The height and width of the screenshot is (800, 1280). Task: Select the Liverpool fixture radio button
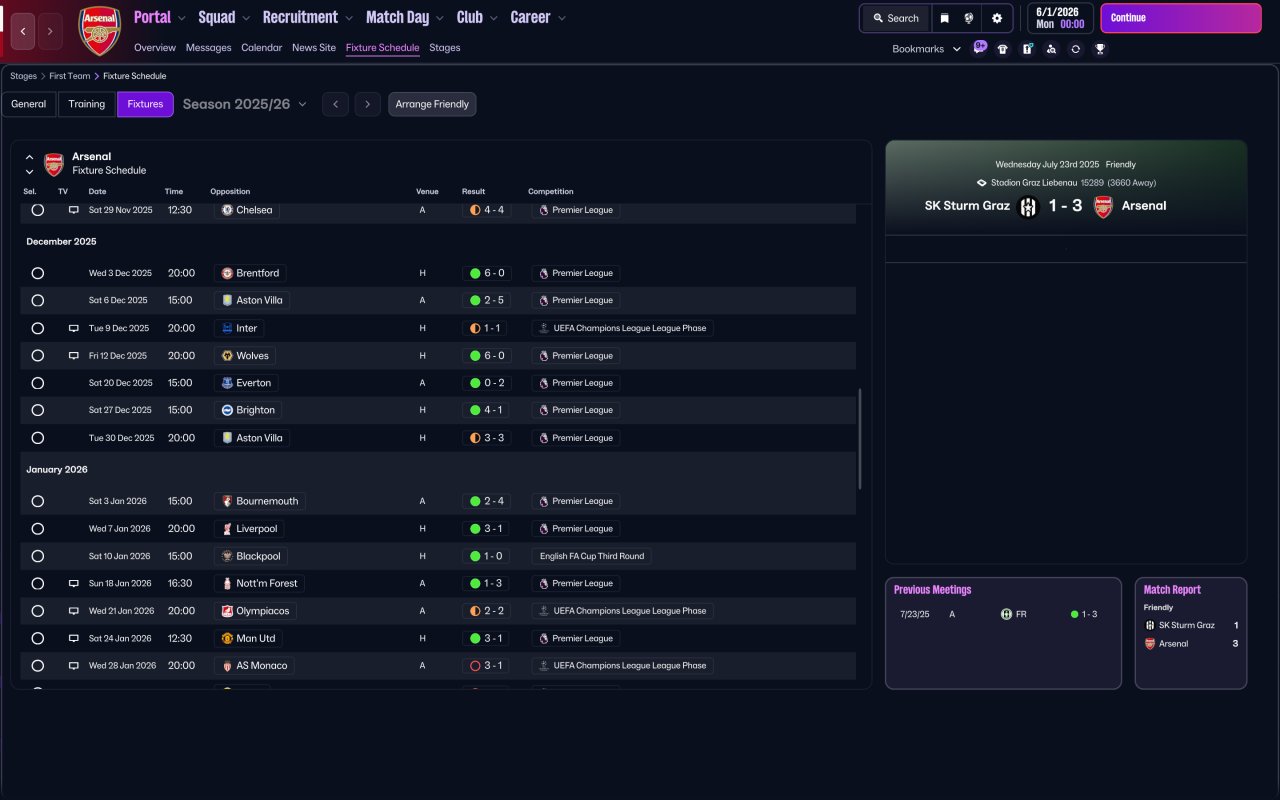38,528
